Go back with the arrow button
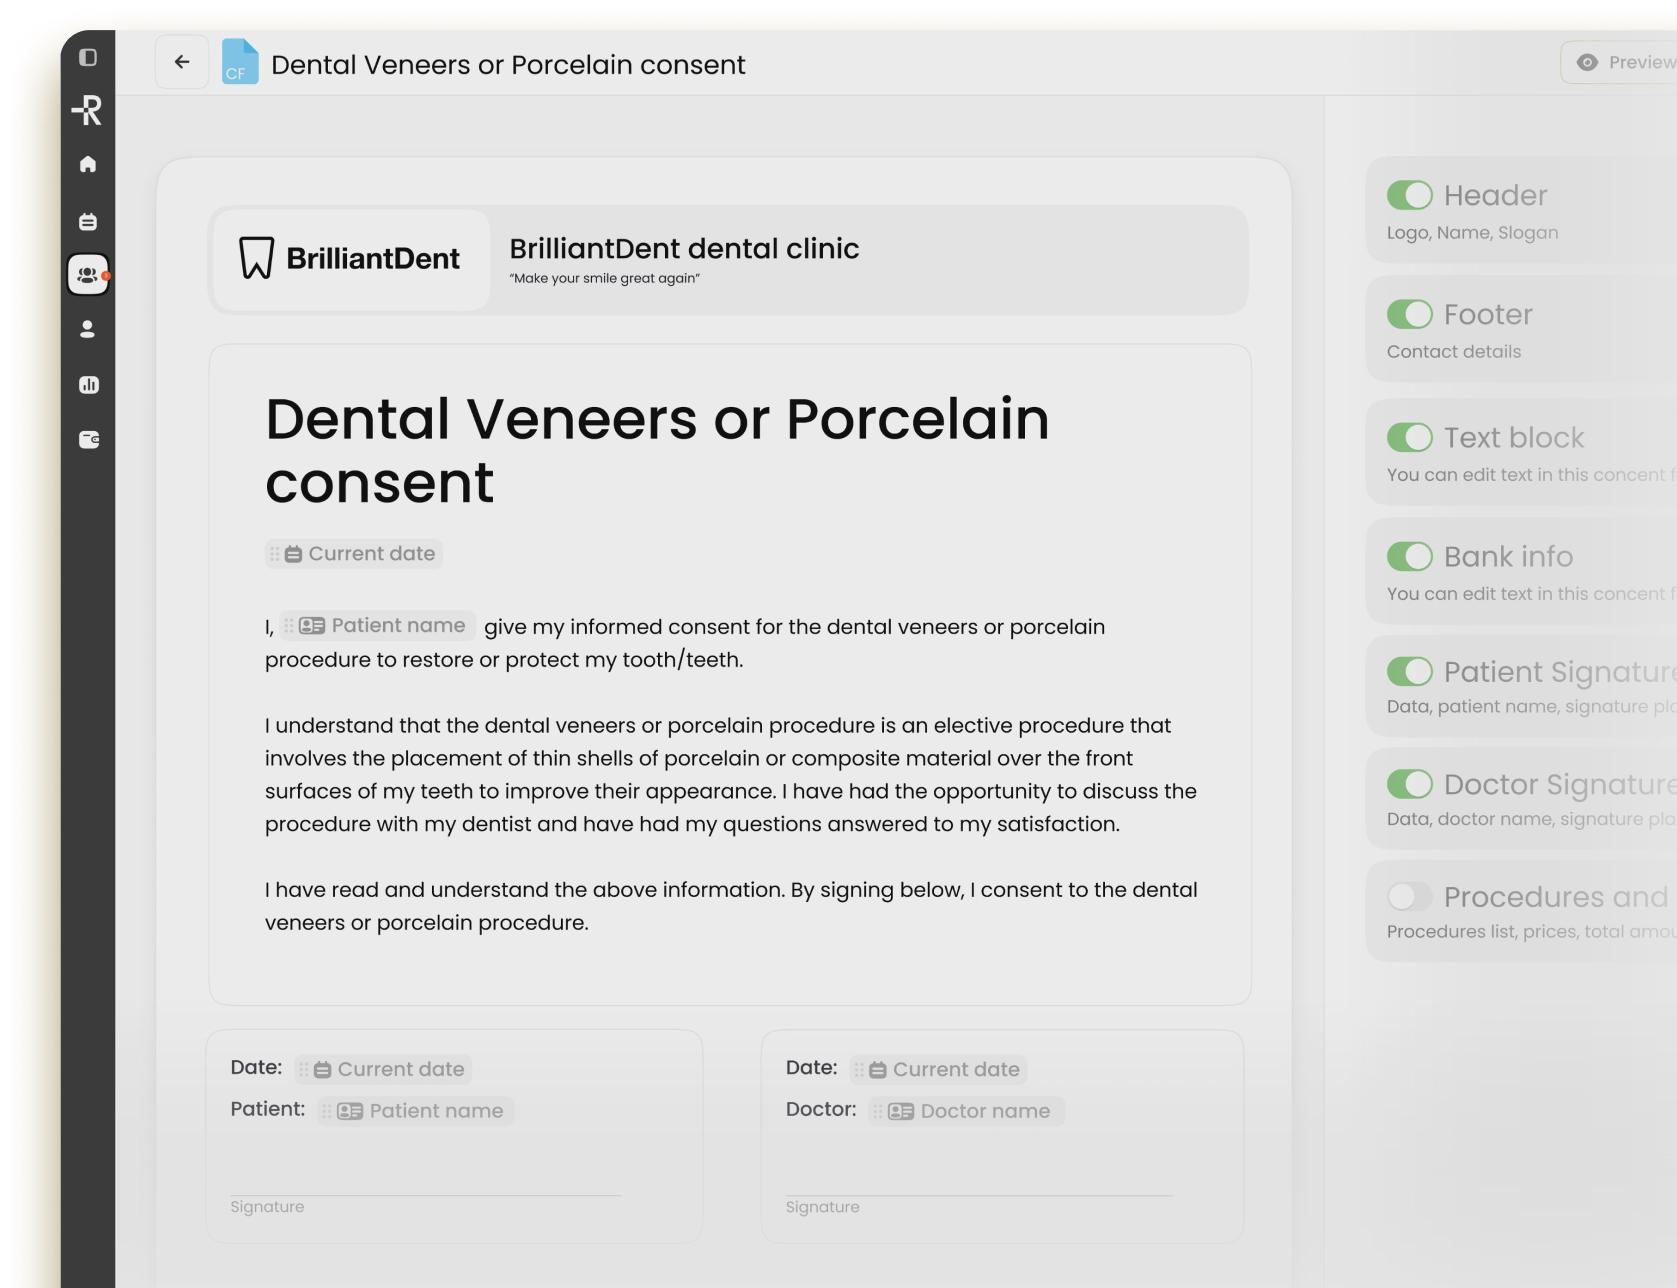This screenshot has width=1677, height=1288. (182, 62)
